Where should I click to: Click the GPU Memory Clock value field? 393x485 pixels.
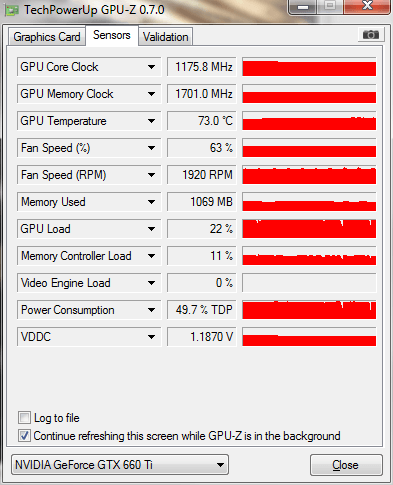pyautogui.click(x=201, y=94)
